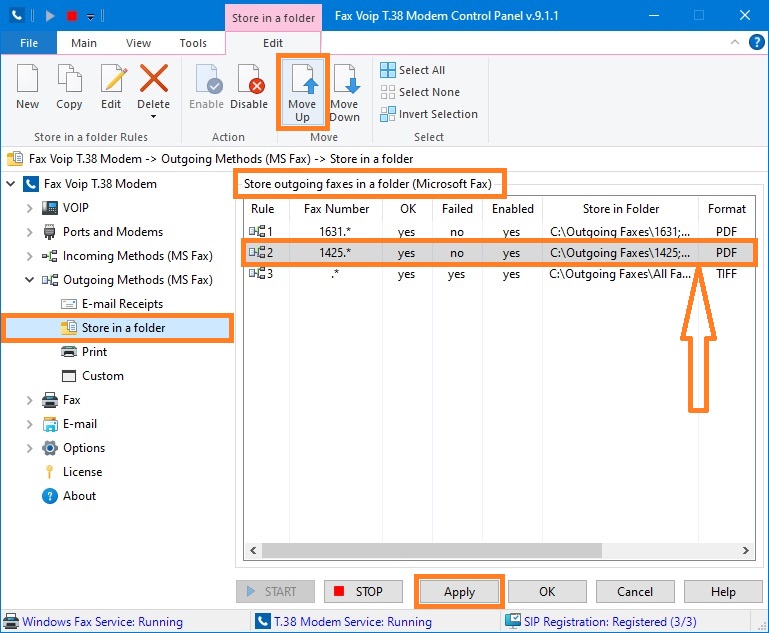
Task: Click the Format column header
Action: pyautogui.click(x=726, y=209)
